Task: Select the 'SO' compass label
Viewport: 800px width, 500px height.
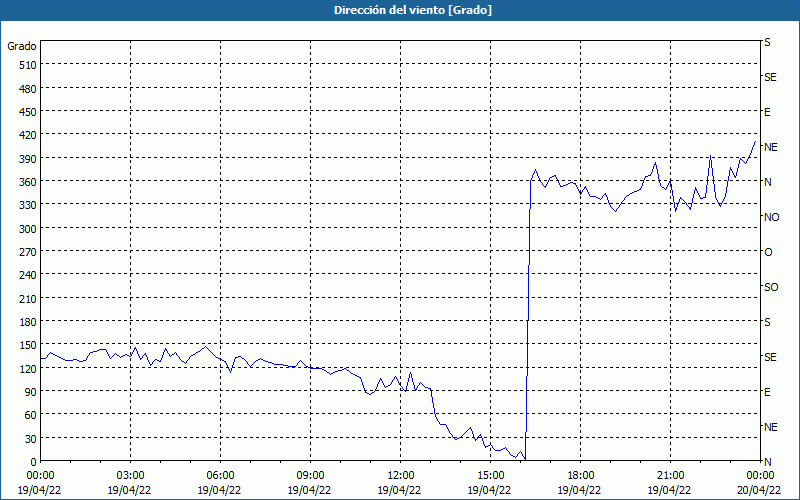Action: pos(771,288)
